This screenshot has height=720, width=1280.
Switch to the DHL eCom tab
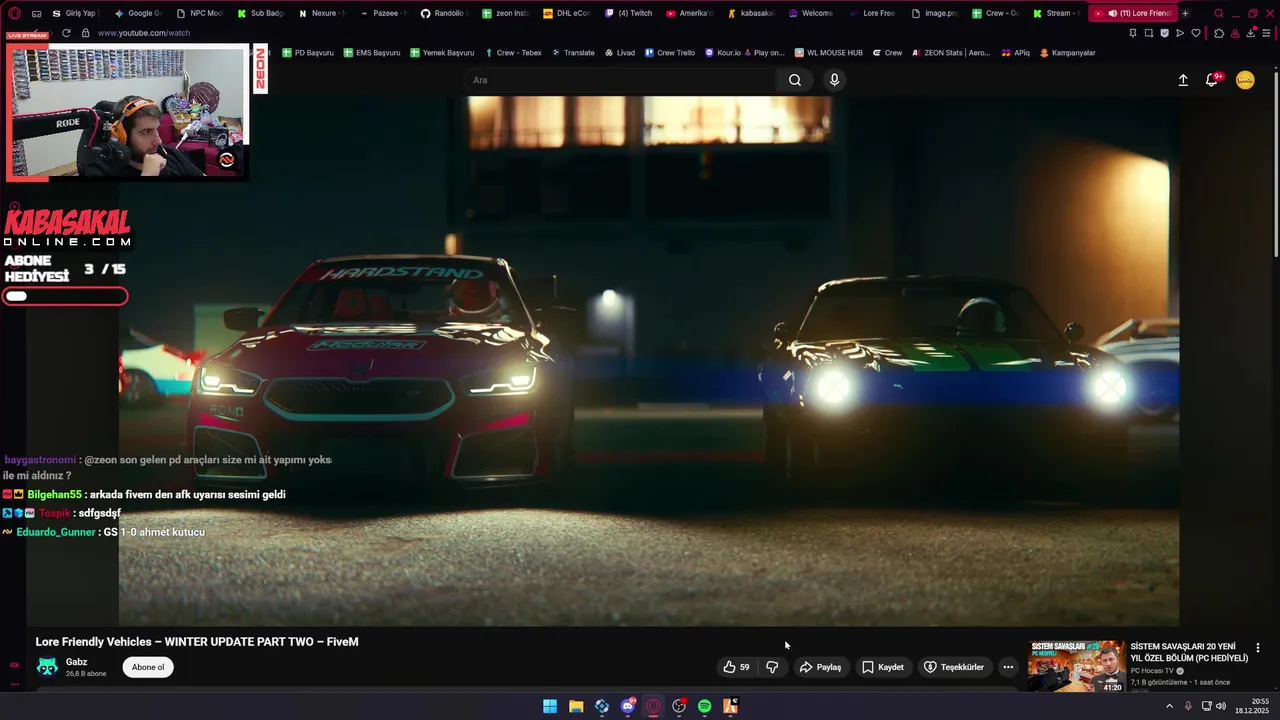pyautogui.click(x=567, y=13)
